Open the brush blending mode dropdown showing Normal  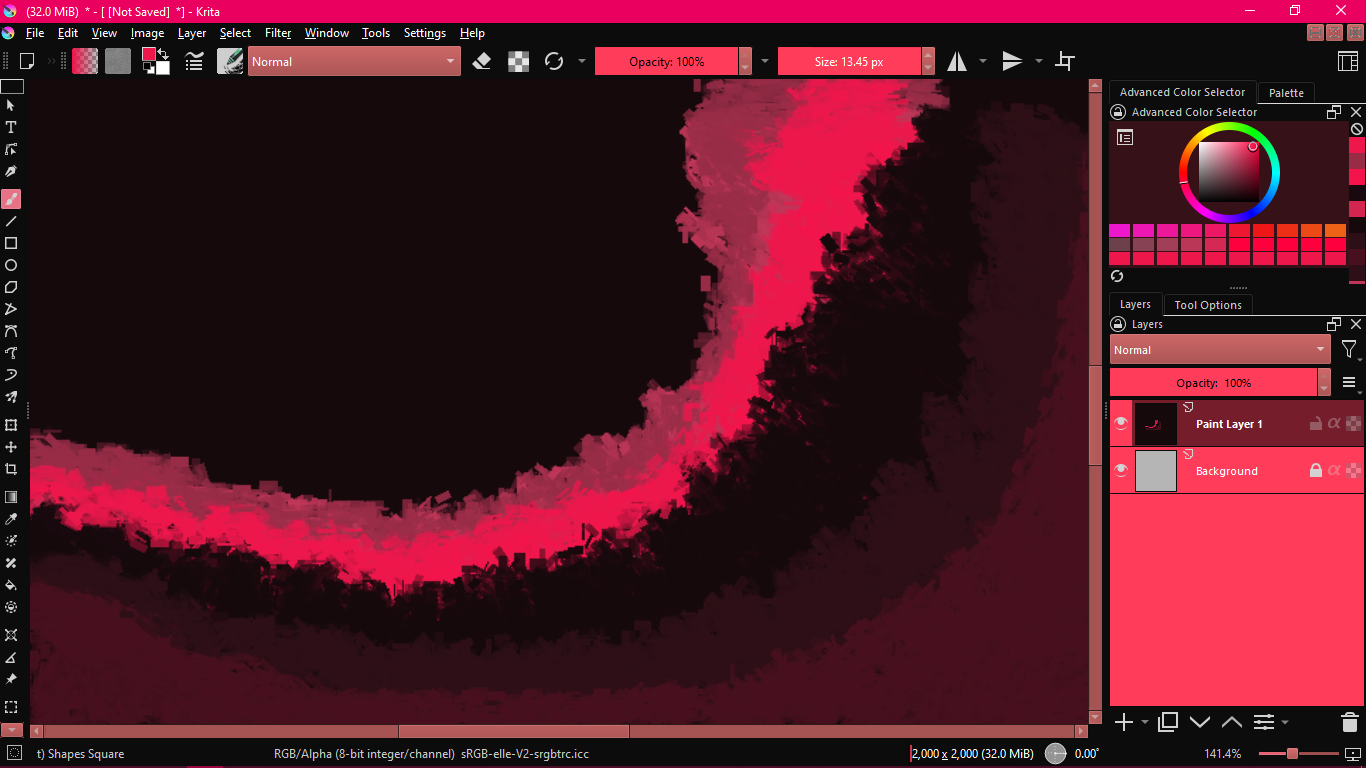point(352,61)
